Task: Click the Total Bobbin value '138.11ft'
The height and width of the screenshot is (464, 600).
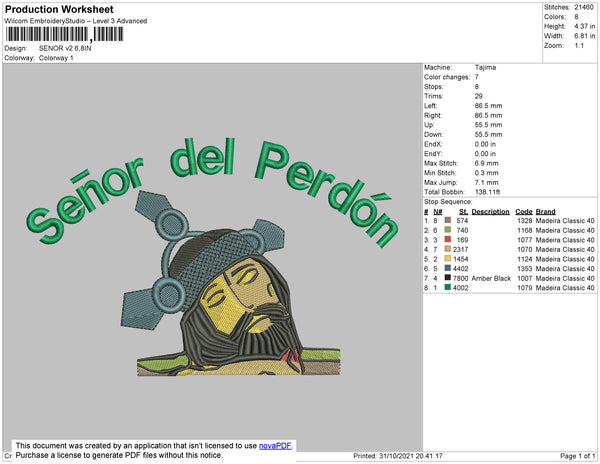Action: (x=487, y=192)
